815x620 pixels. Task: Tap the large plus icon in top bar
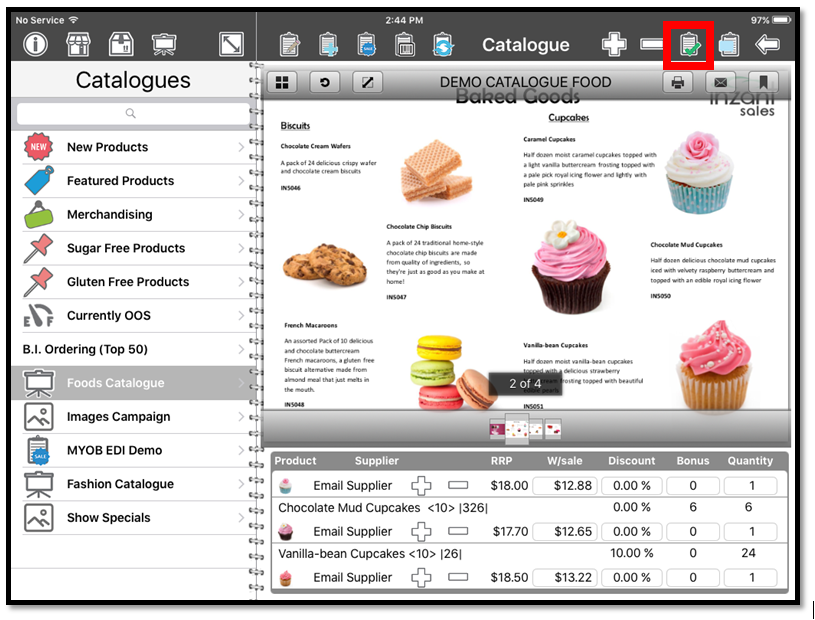coord(614,45)
